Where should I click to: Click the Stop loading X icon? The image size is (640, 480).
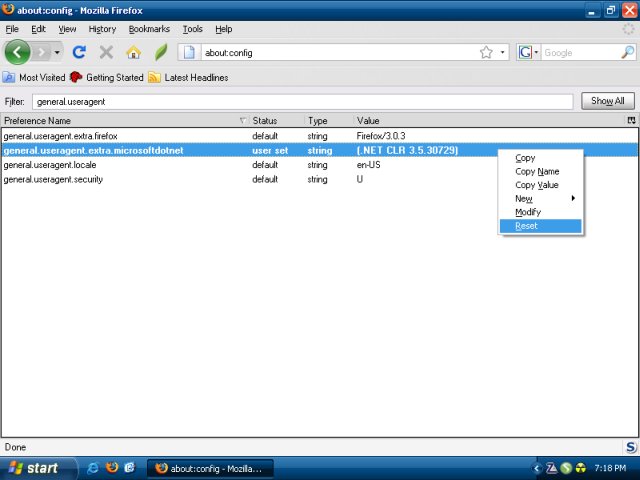[106, 52]
